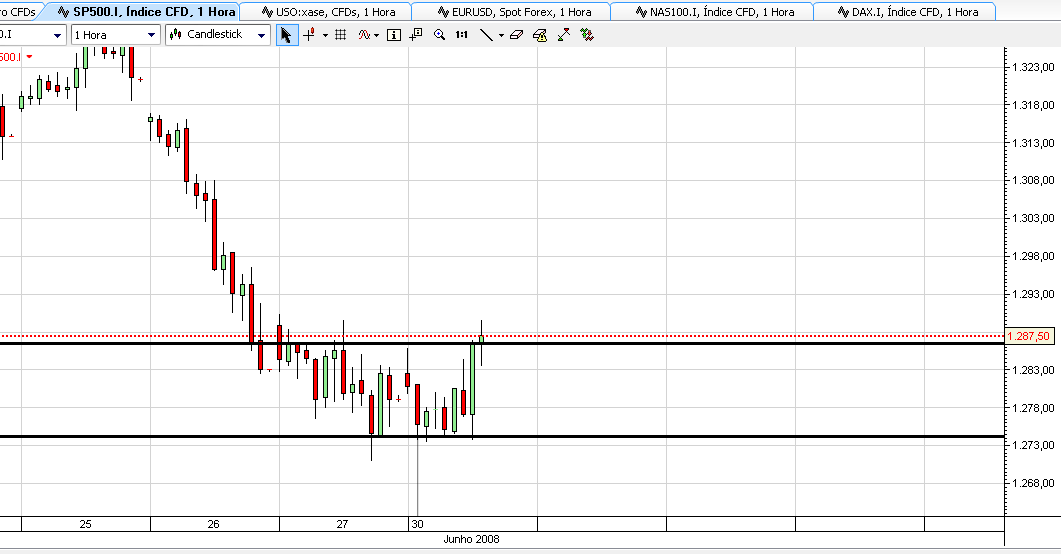Activate the crosshair cursor tool
This screenshot has width=1061, height=554.
[309, 34]
